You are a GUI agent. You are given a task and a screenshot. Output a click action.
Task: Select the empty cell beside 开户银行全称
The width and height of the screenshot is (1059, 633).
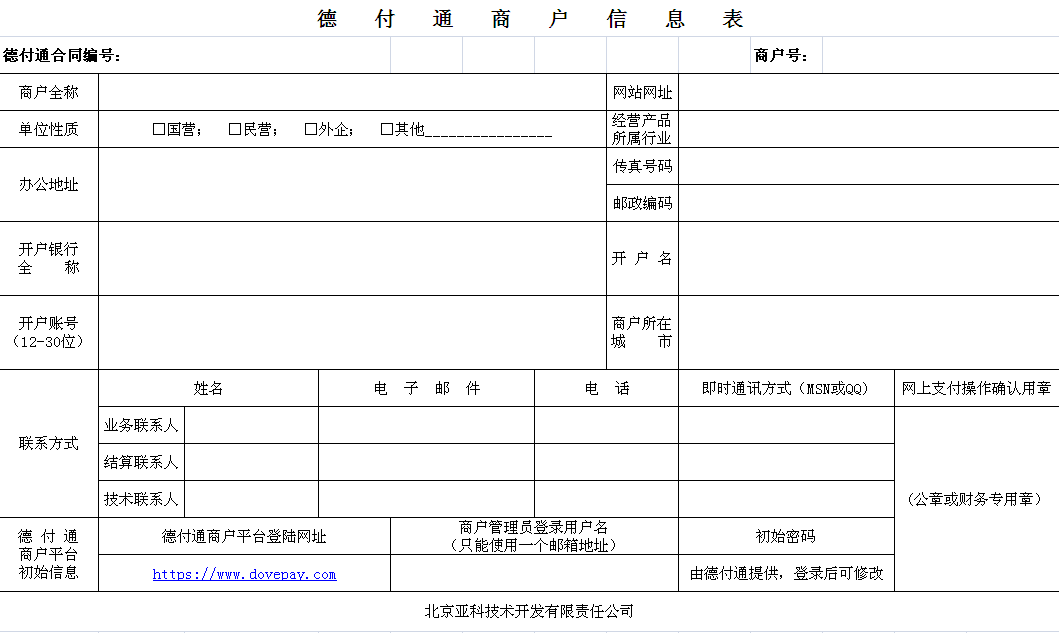(352, 258)
